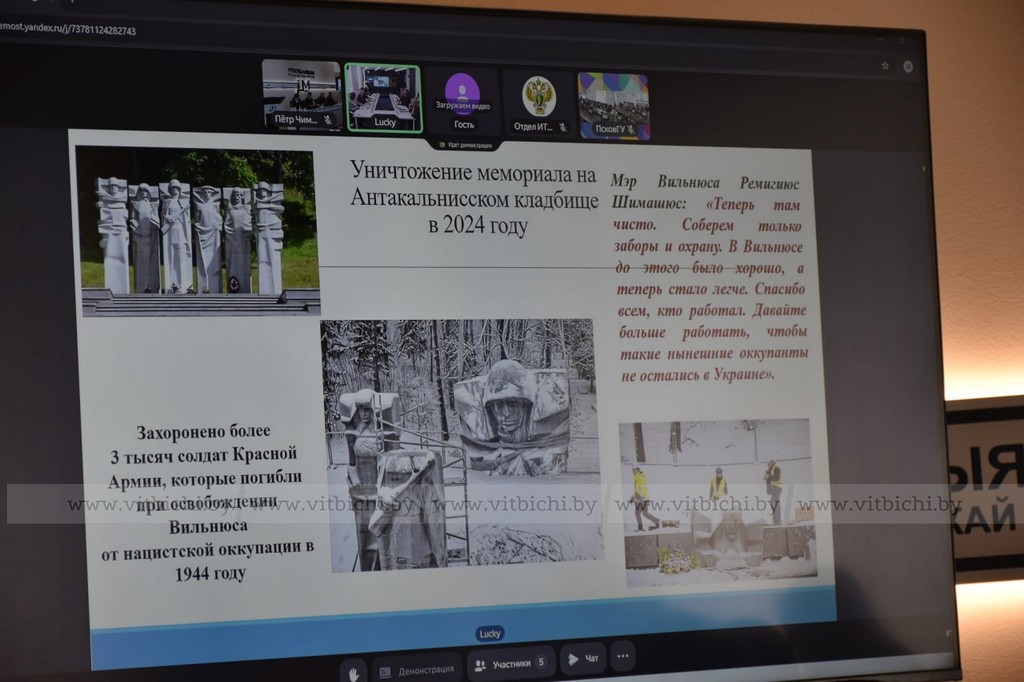
Task: Open the Участники participants list
Action: pyautogui.click(x=510, y=663)
